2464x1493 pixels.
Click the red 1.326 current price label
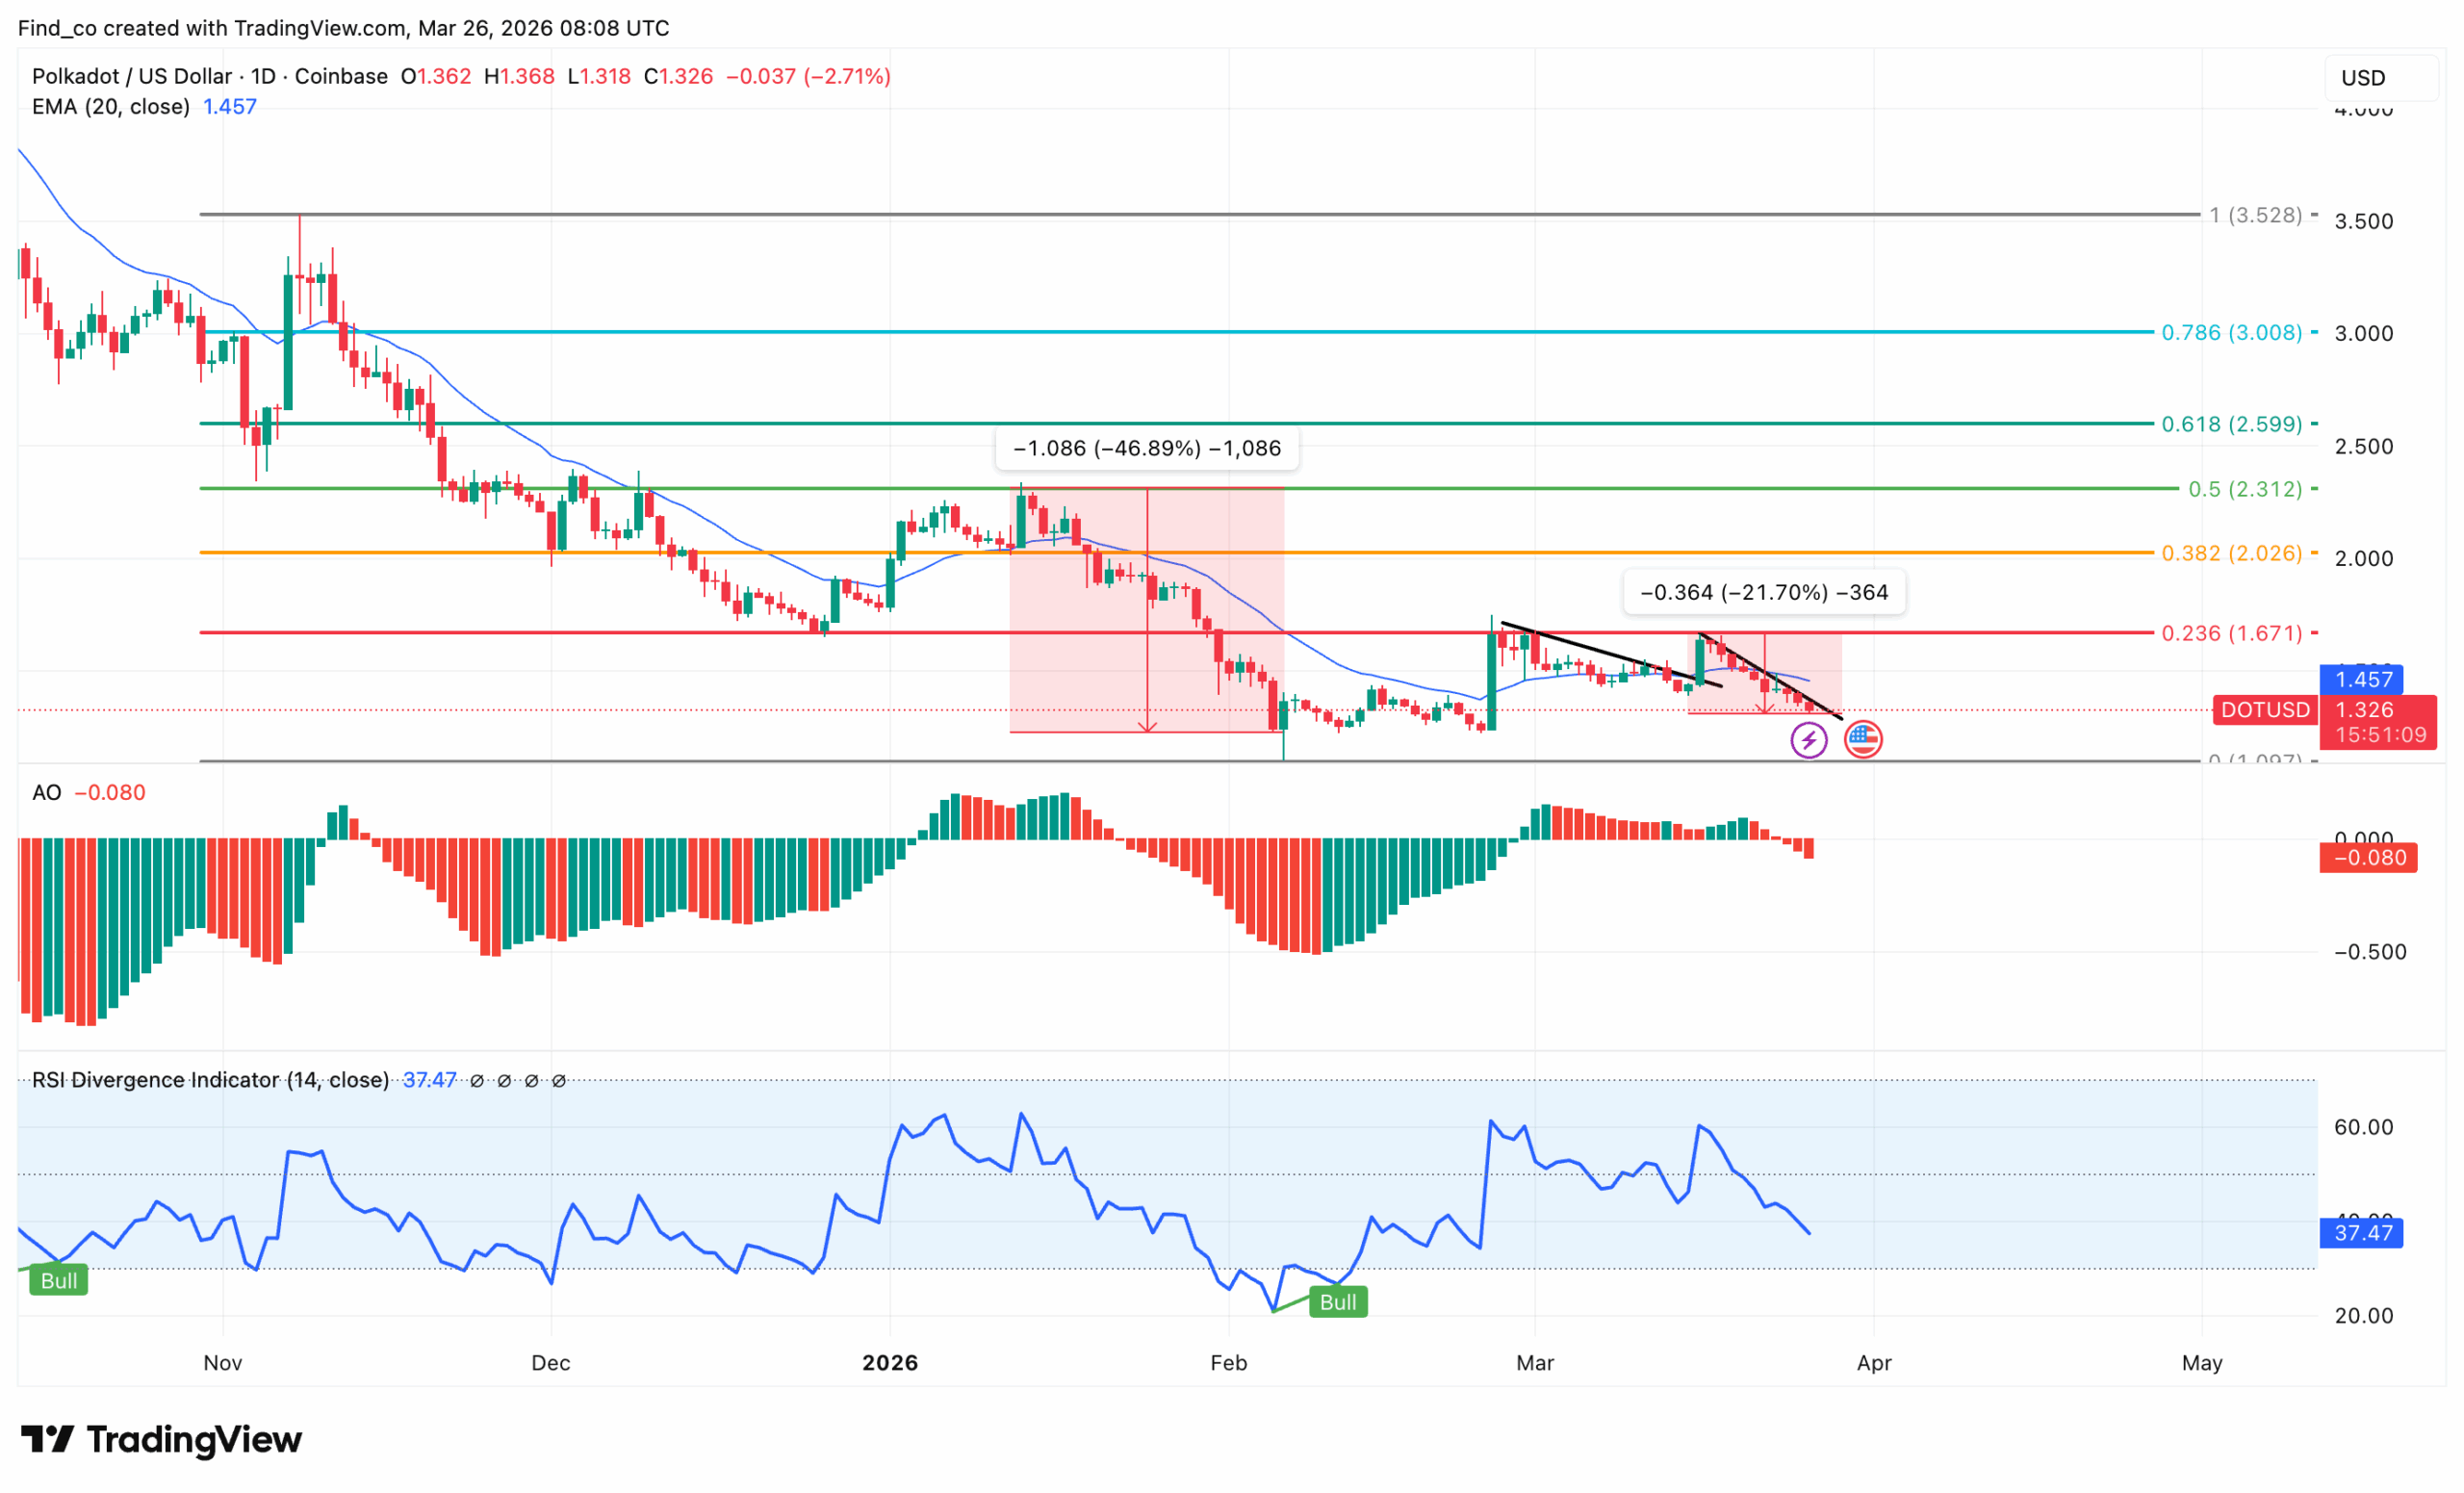2364,710
